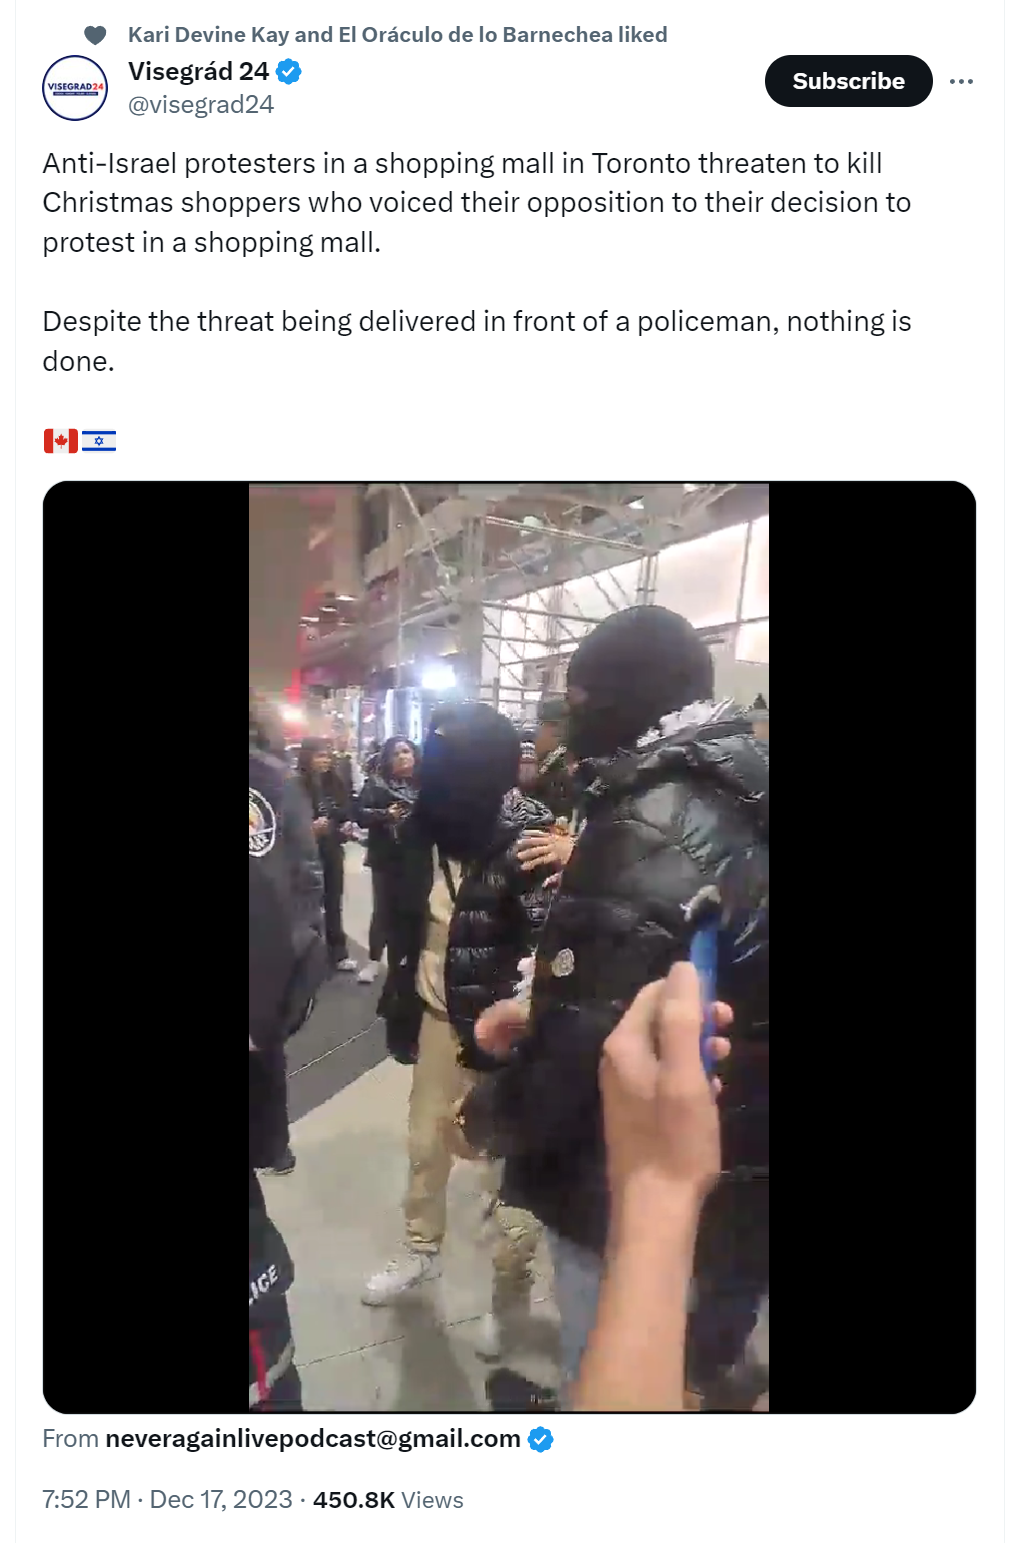This screenshot has height=1543, width=1013.
Task: Click the @visegrad24 handle
Action: (201, 104)
